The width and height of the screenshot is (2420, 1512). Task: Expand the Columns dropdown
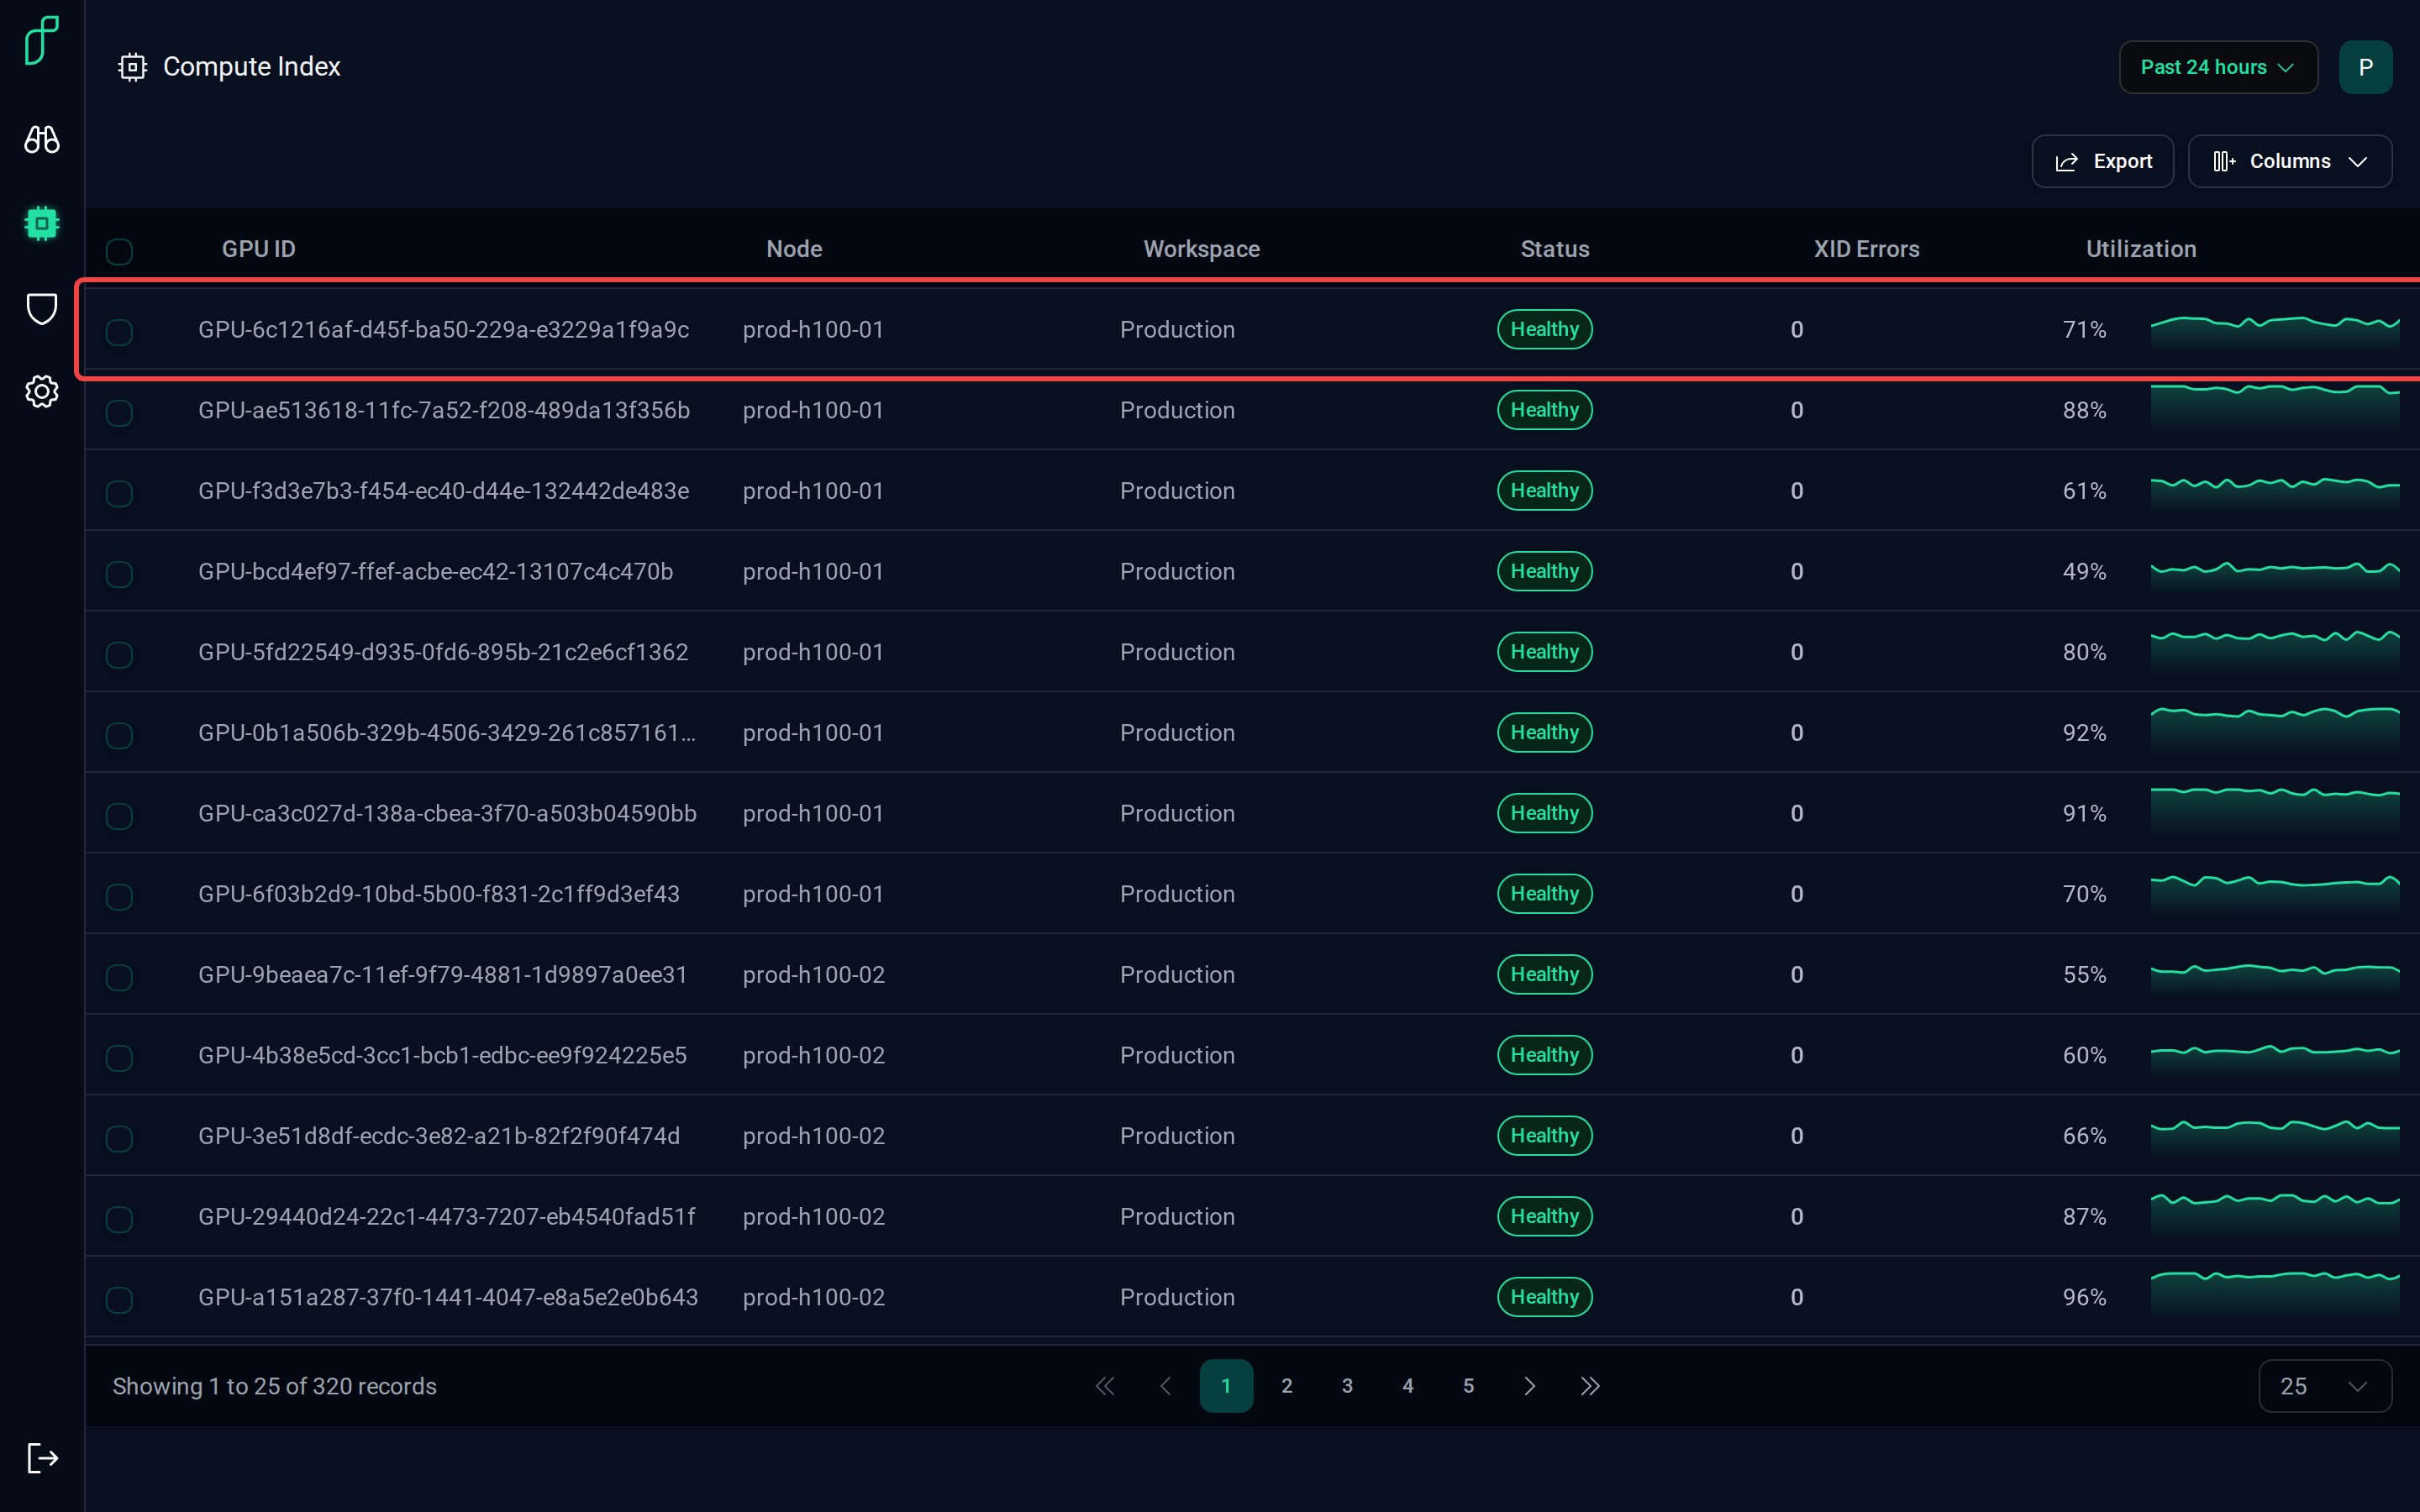[2289, 161]
